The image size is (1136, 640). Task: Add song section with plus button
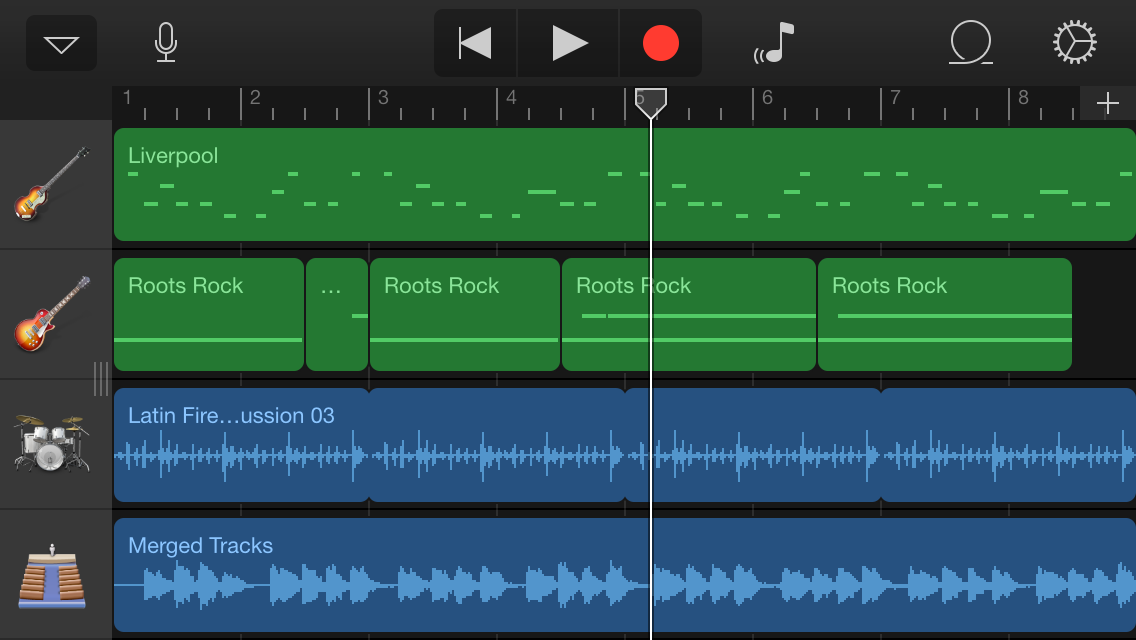tap(1108, 104)
